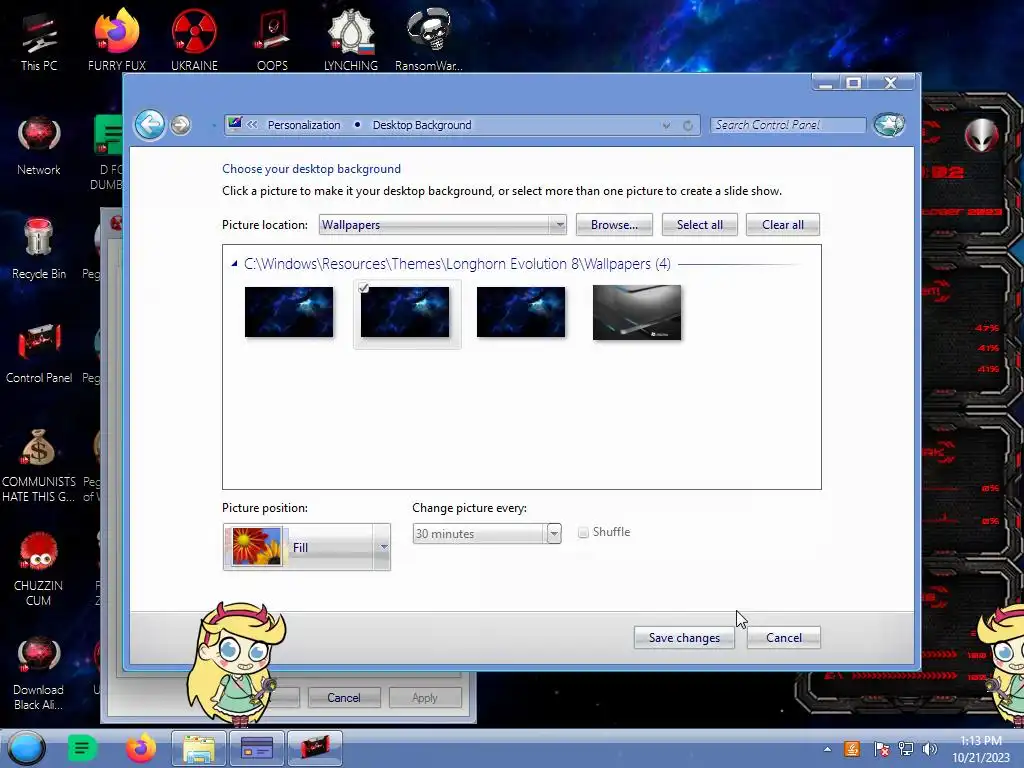
Task: Click the Back arrow navigation button
Action: click(x=150, y=124)
